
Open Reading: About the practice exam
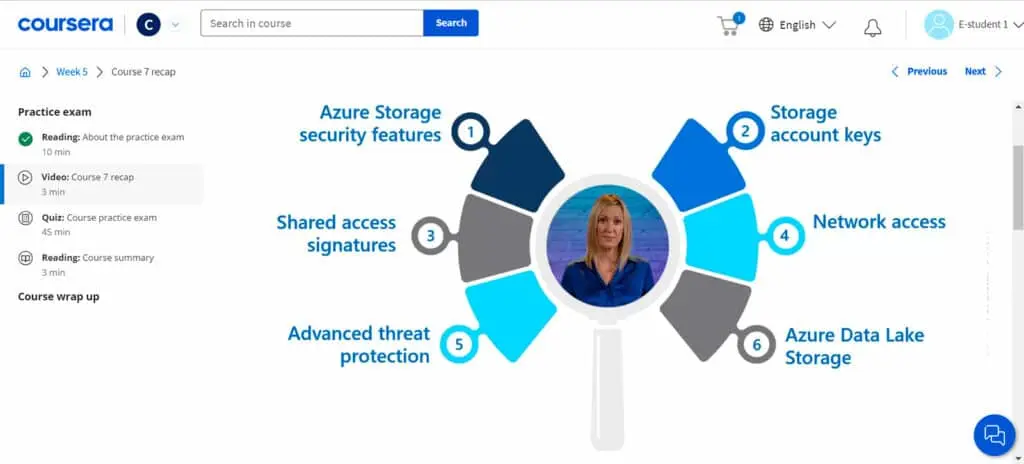[113, 137]
